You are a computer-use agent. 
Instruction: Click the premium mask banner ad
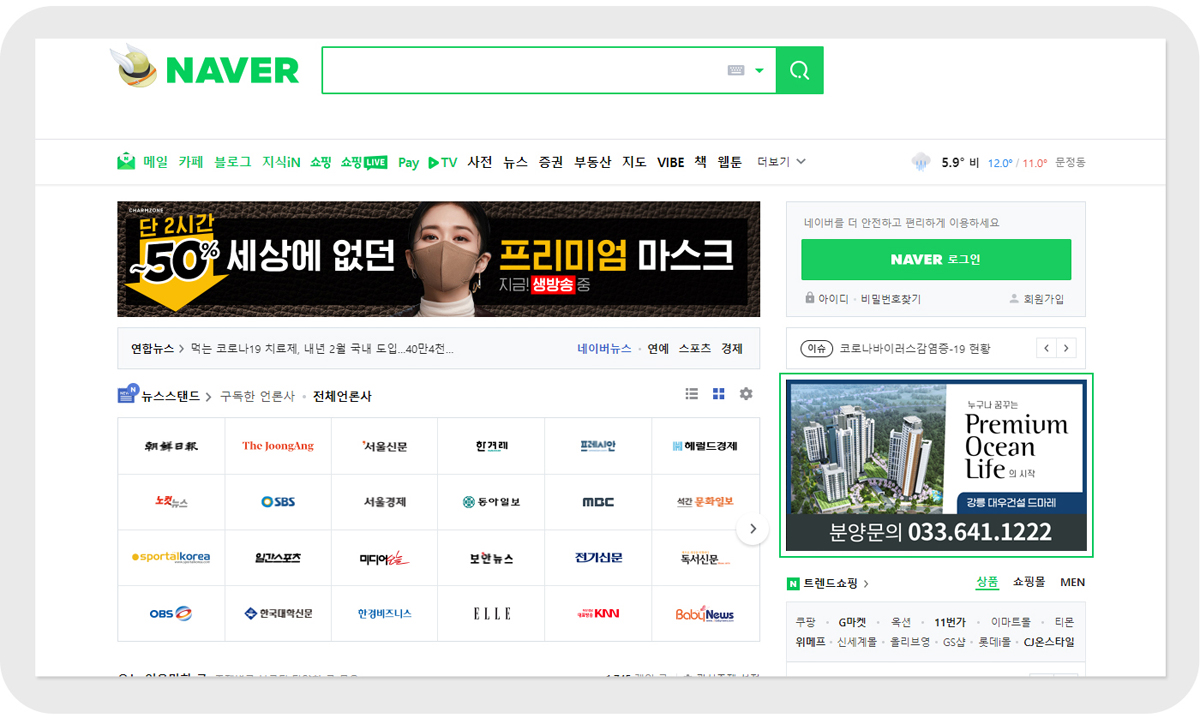click(x=438, y=259)
